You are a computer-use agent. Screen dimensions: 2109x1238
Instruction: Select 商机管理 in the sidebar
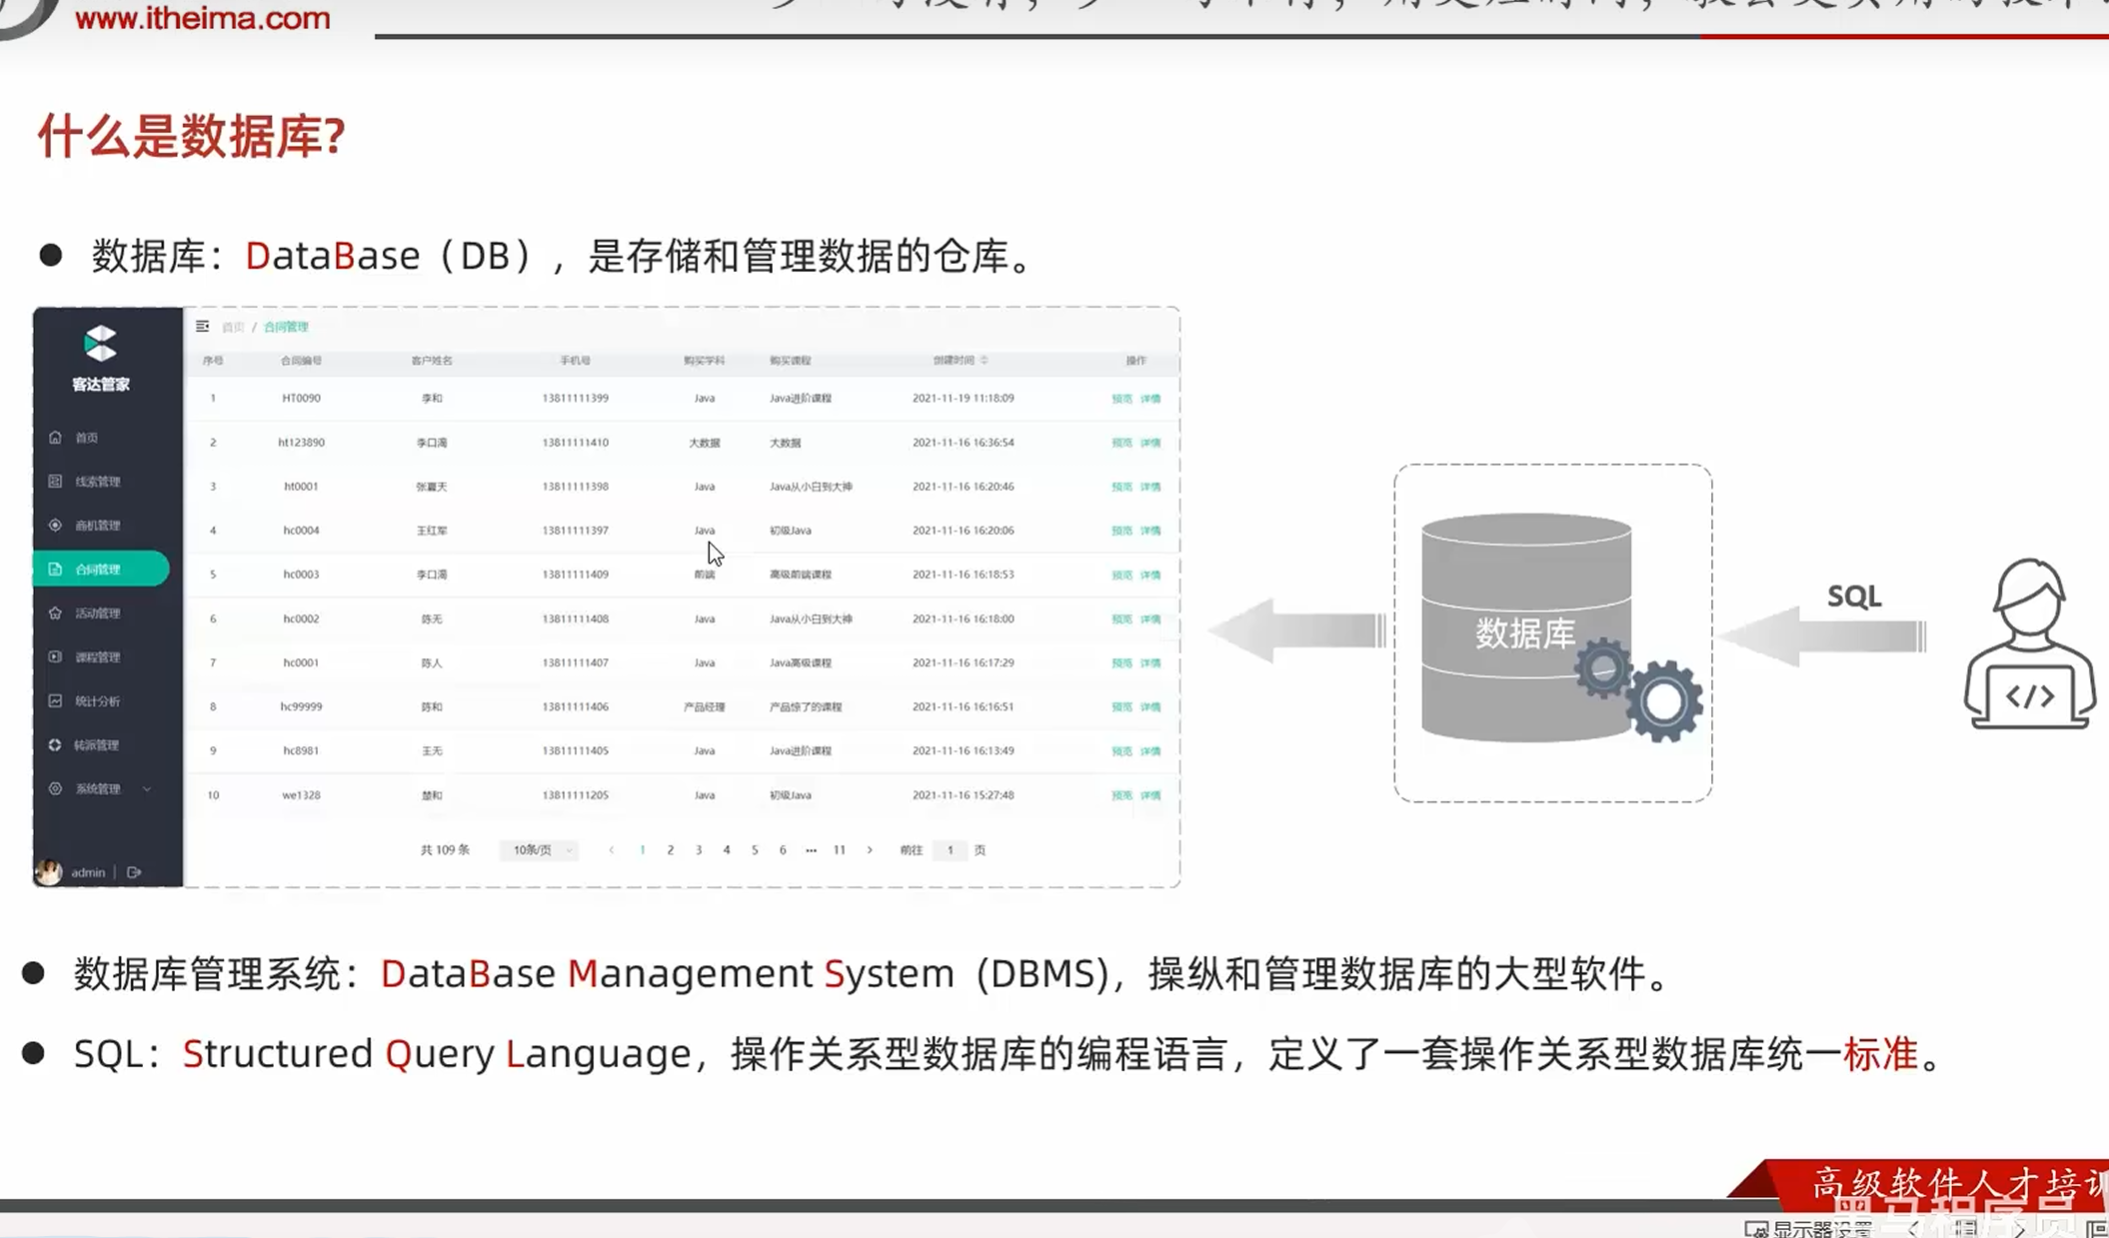pos(97,525)
